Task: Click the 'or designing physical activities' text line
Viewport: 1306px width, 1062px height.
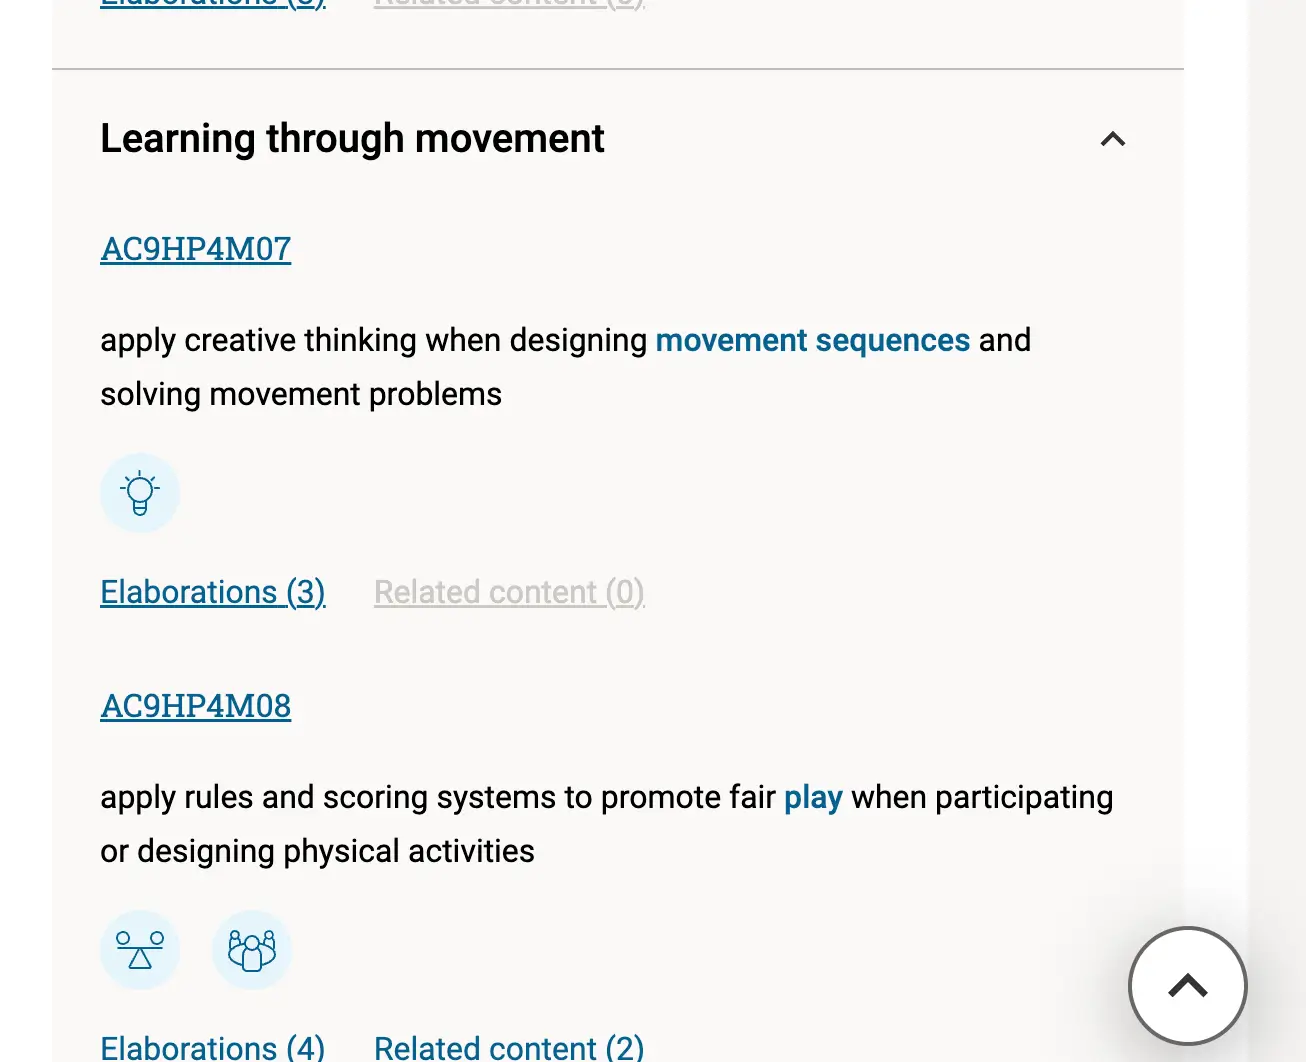Action: tap(317, 852)
